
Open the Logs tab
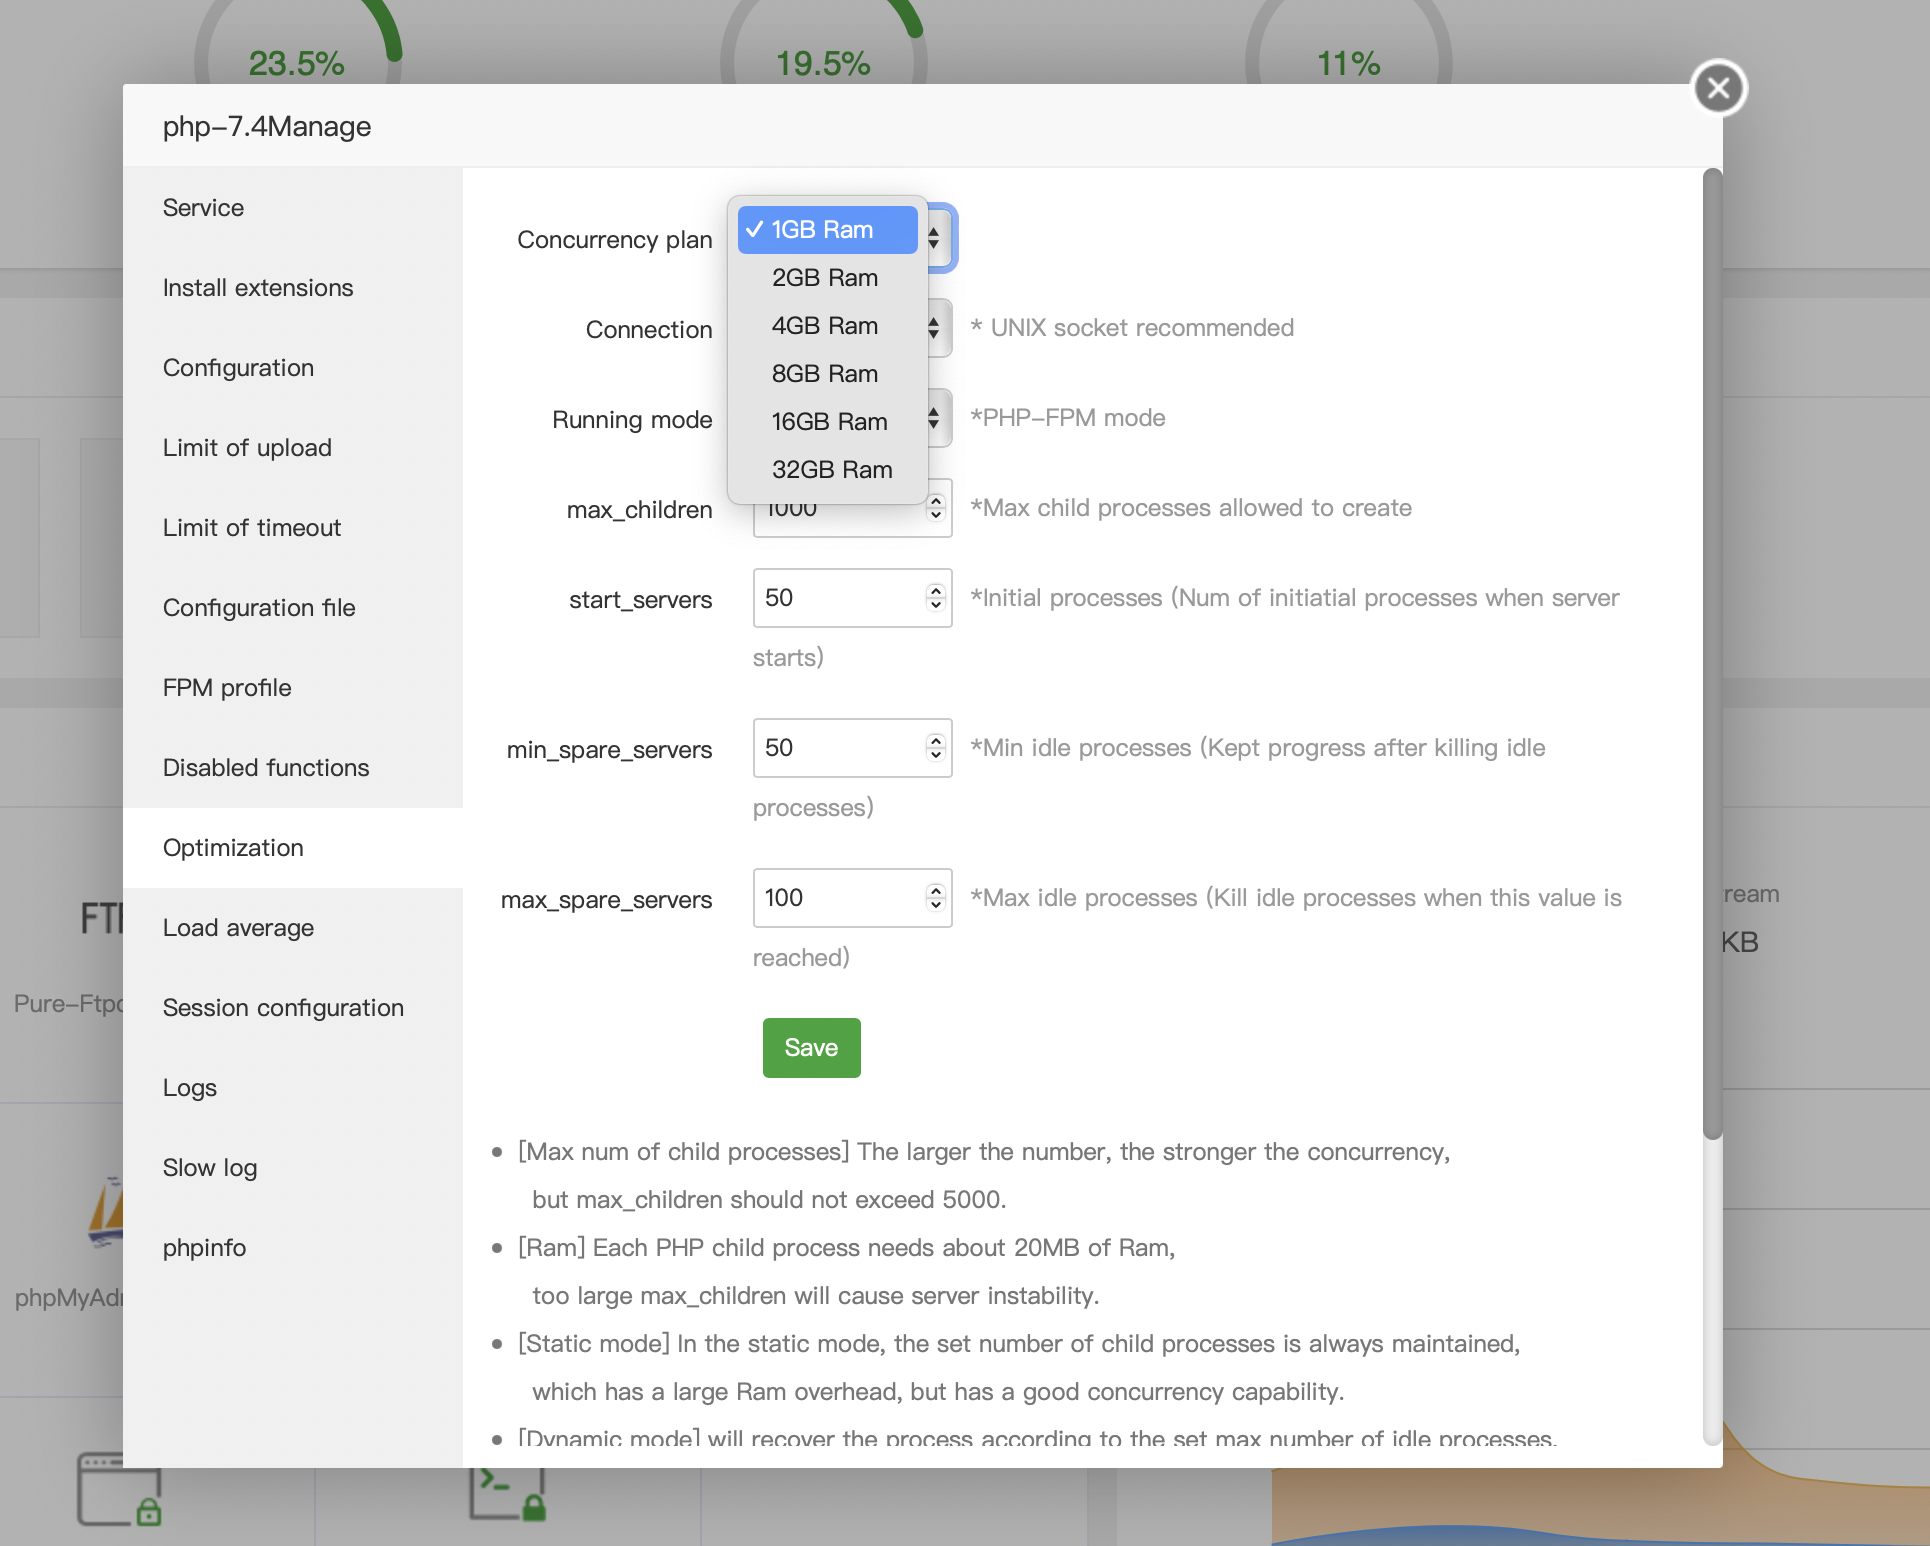(293, 1088)
